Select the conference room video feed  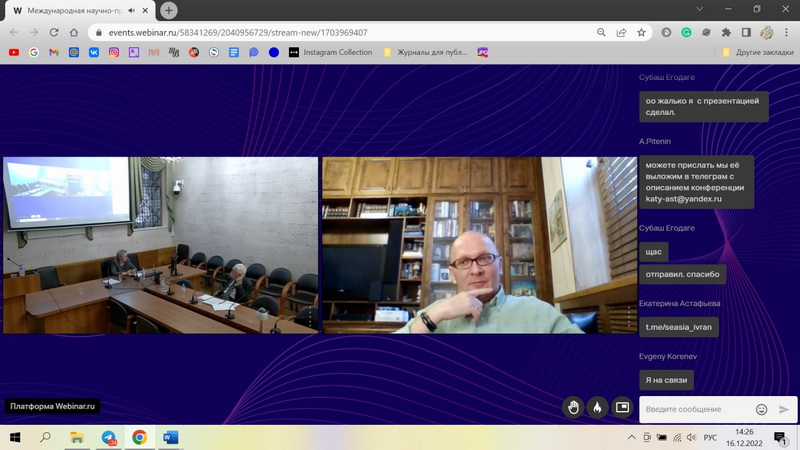point(160,245)
